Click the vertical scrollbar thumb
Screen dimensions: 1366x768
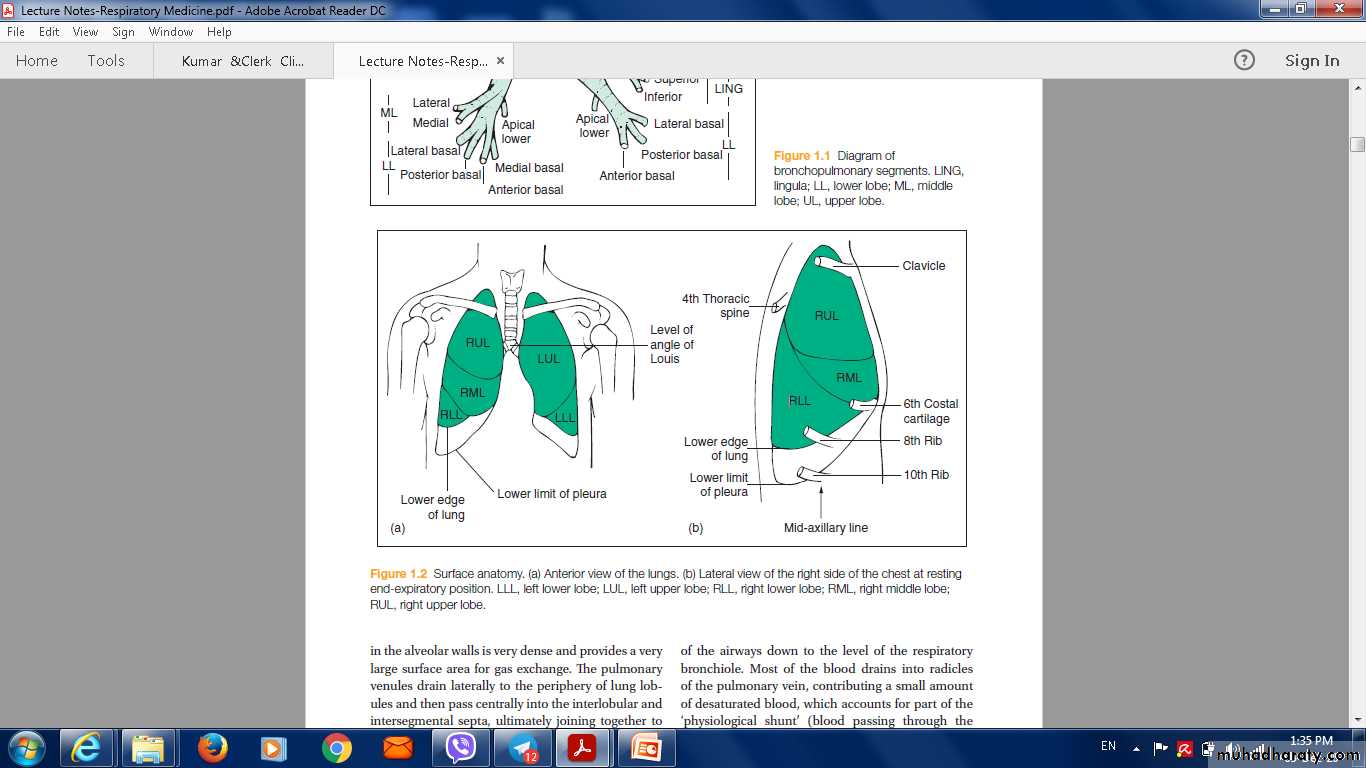click(x=1357, y=144)
